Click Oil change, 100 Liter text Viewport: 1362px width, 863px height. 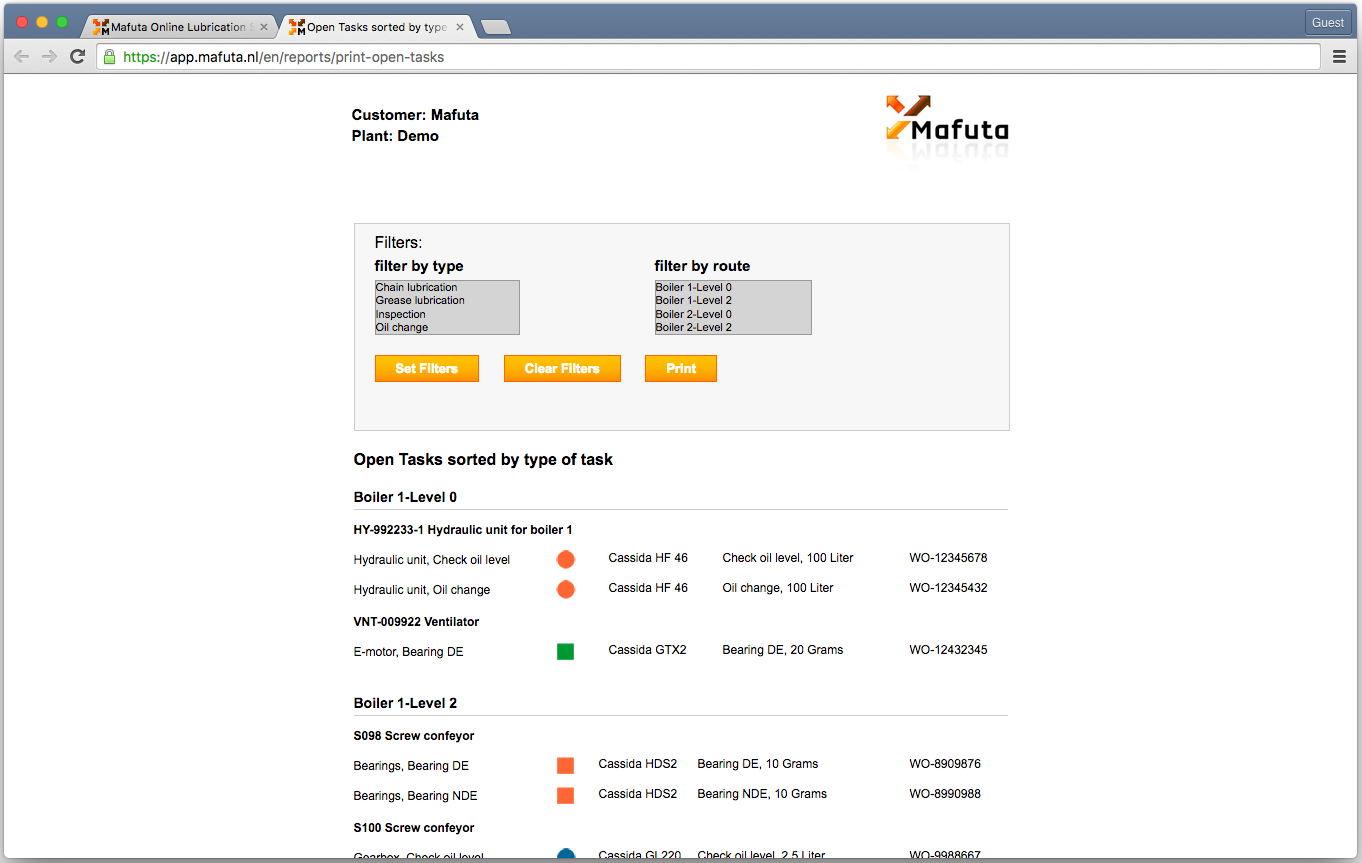point(778,588)
